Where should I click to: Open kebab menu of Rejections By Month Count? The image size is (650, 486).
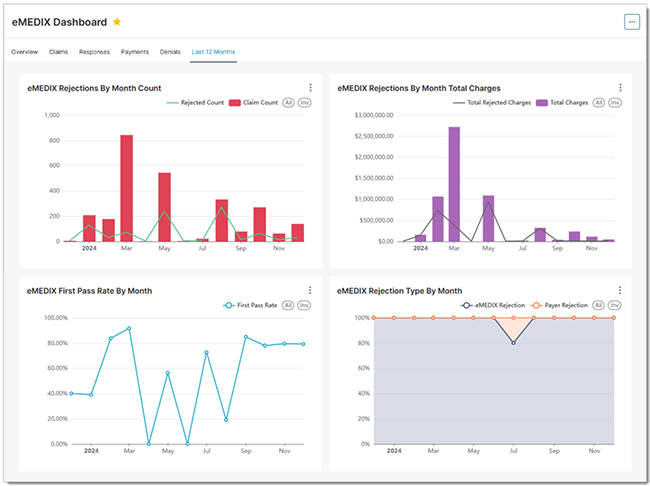point(310,87)
